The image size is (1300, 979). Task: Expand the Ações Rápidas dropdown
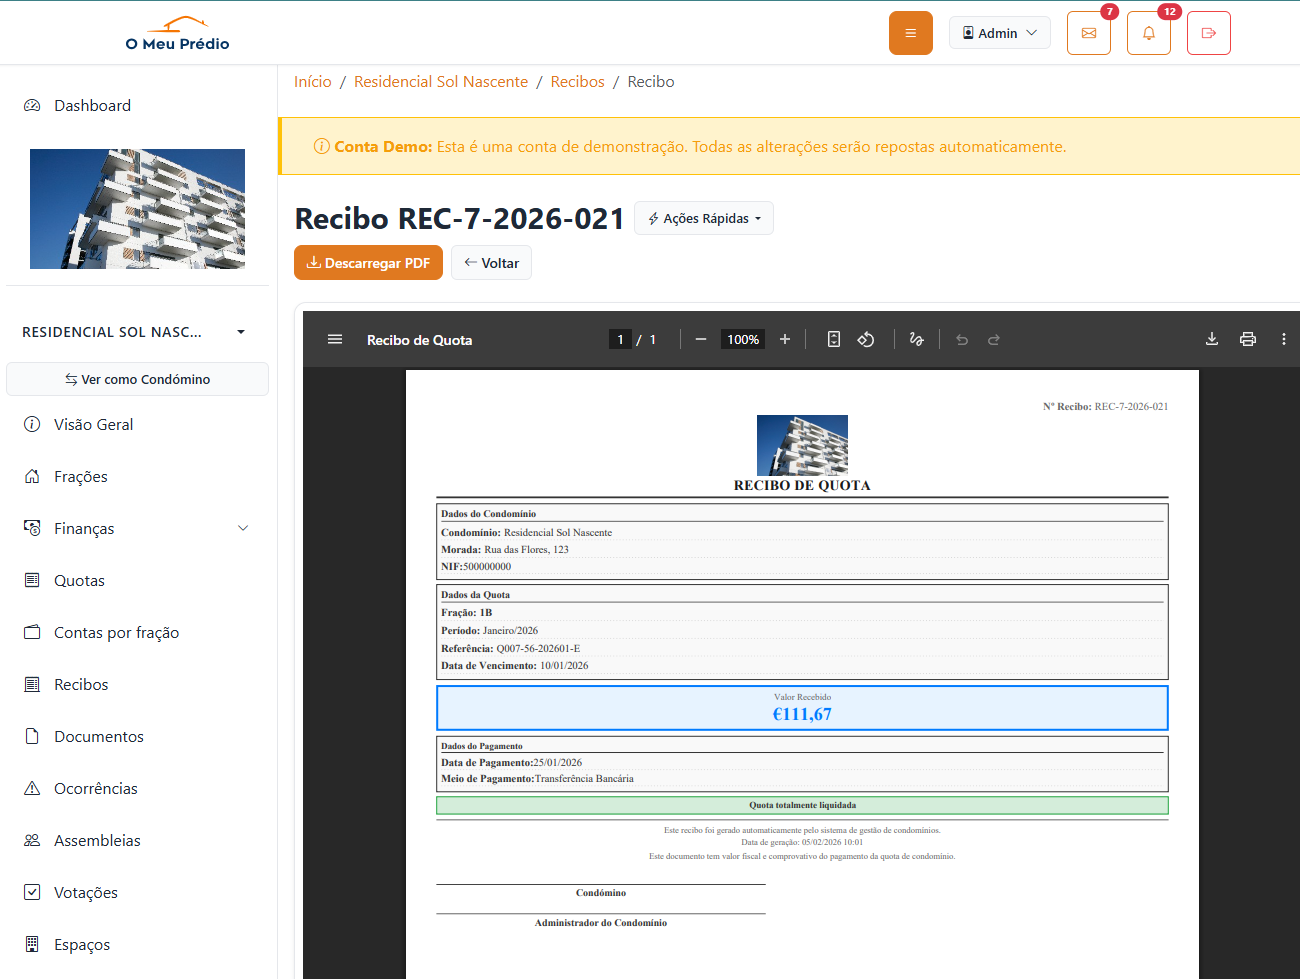pos(704,219)
